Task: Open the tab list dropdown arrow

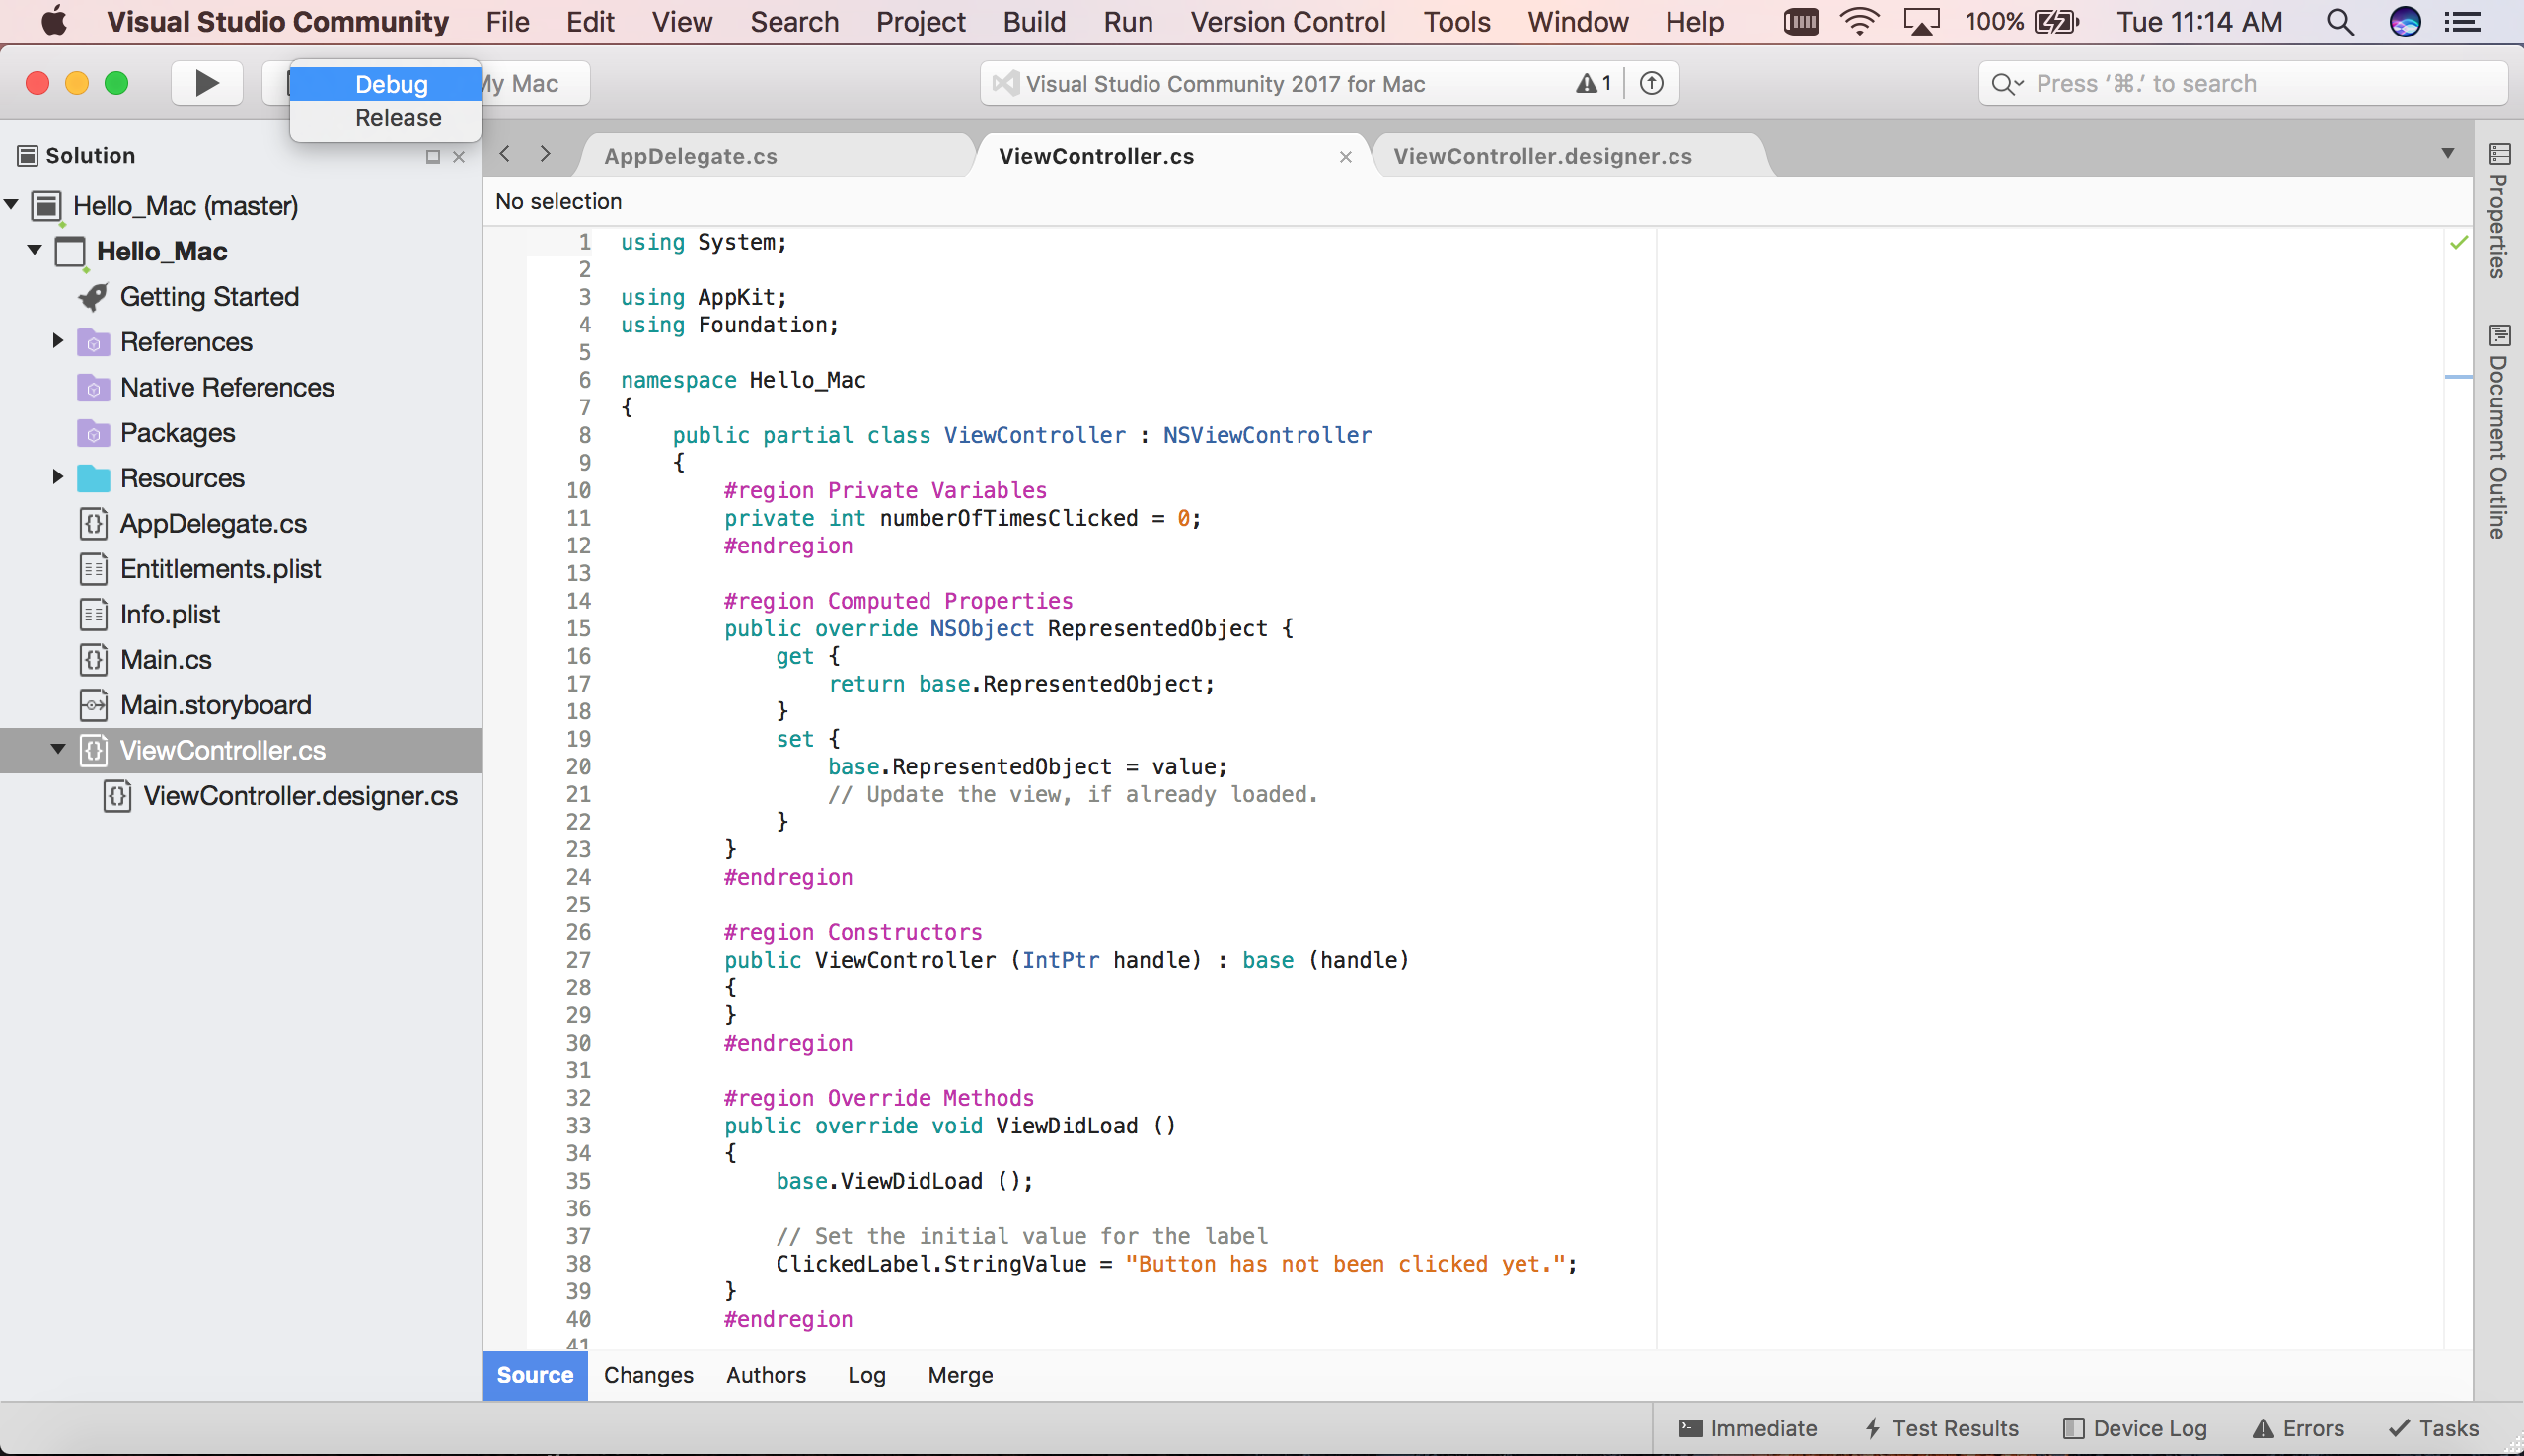Action: coord(2447,153)
